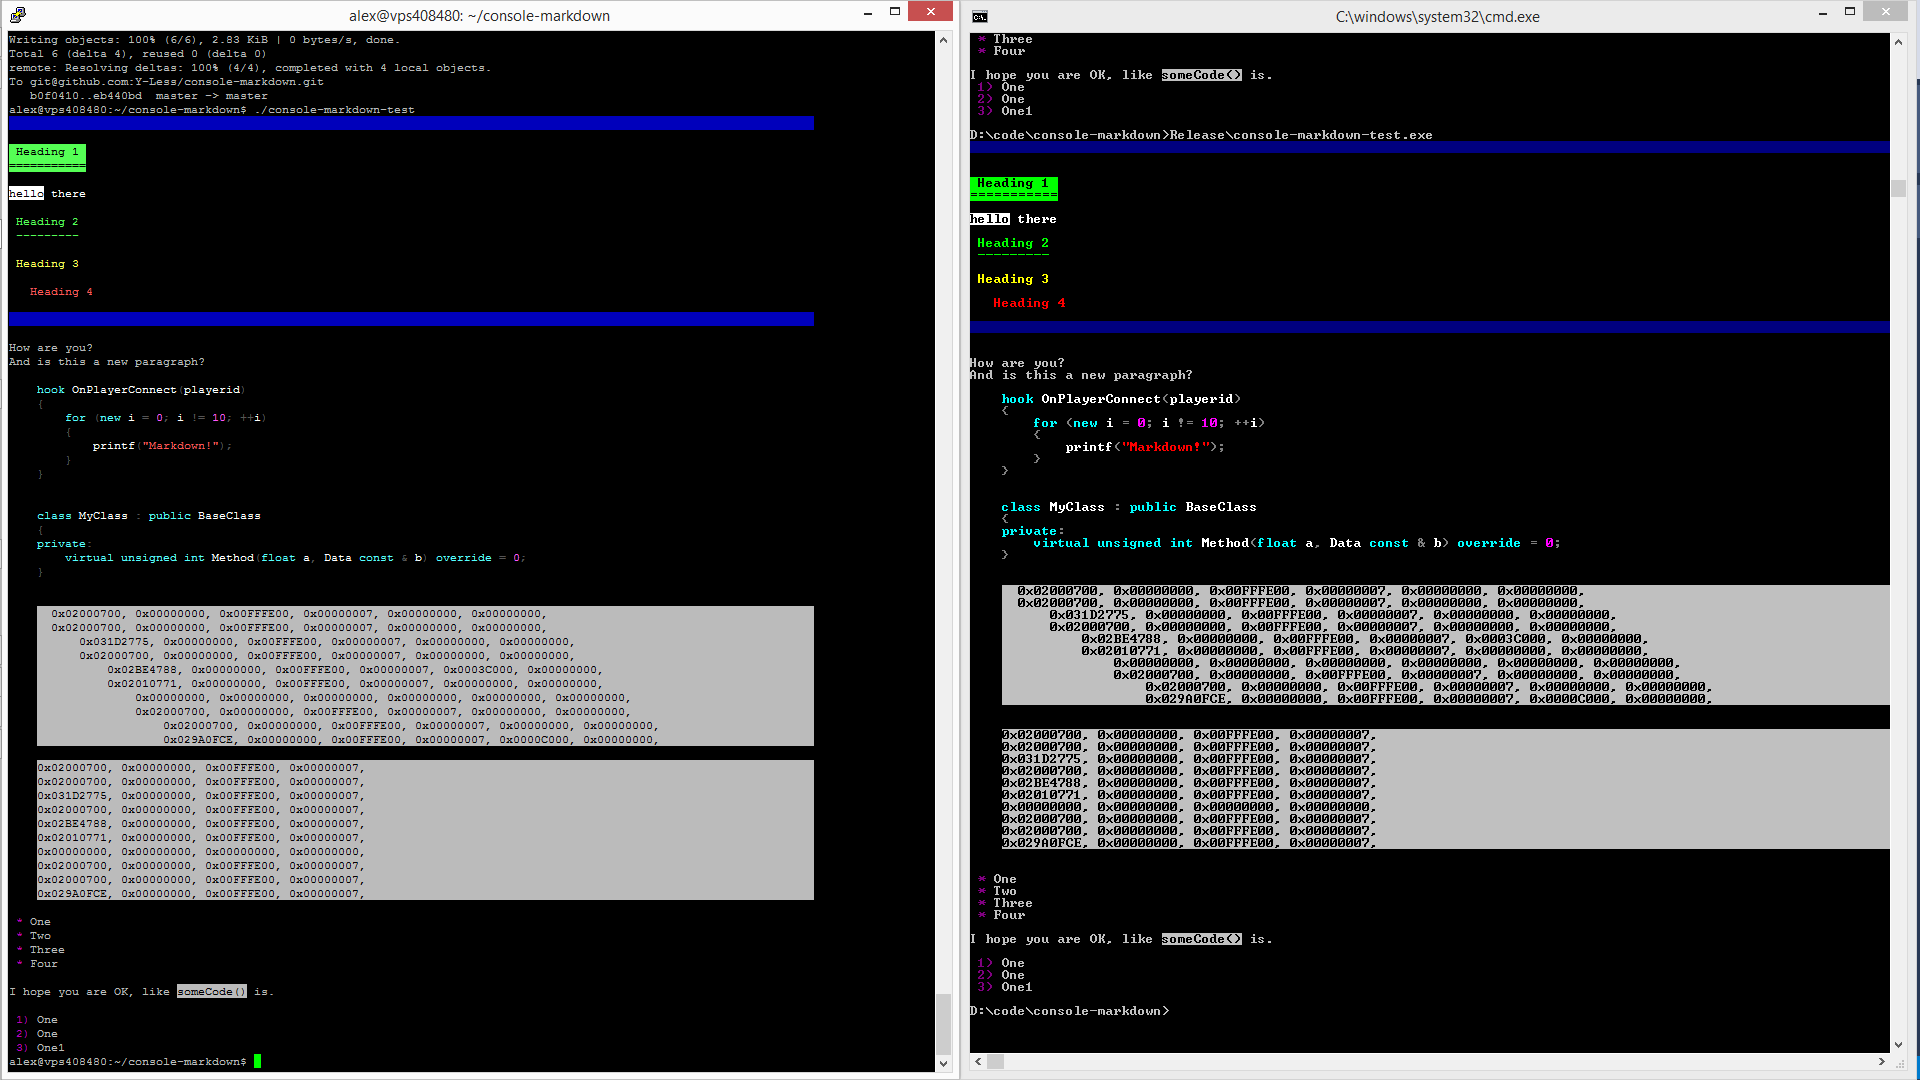Click the cmd.exe title bar text
The width and height of the screenshot is (1920, 1080).
[x=1437, y=17]
